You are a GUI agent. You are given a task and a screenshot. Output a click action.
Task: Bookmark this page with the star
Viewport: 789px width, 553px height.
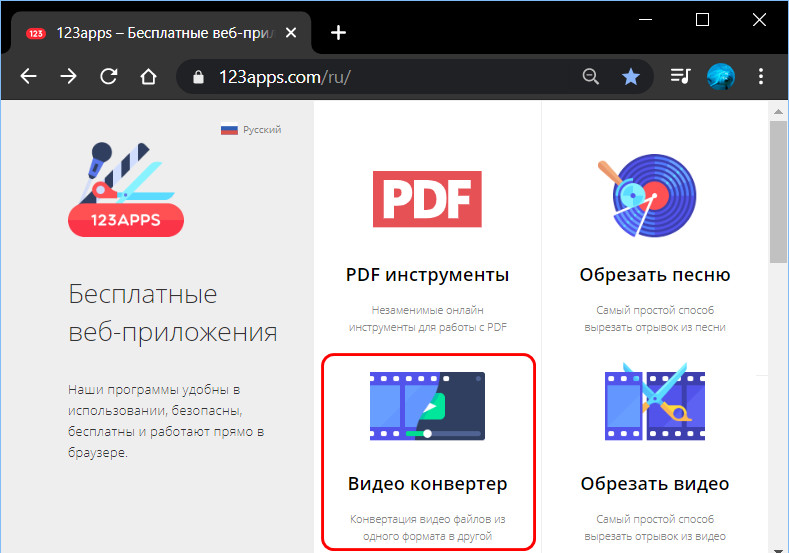click(630, 76)
